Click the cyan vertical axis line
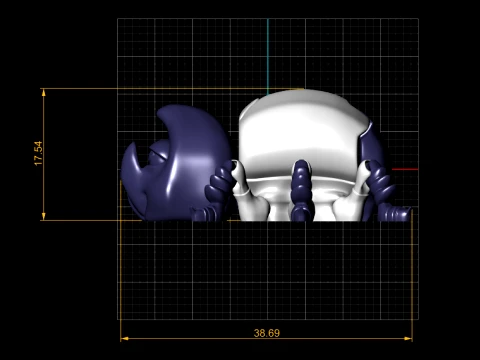 pyautogui.click(x=268, y=57)
